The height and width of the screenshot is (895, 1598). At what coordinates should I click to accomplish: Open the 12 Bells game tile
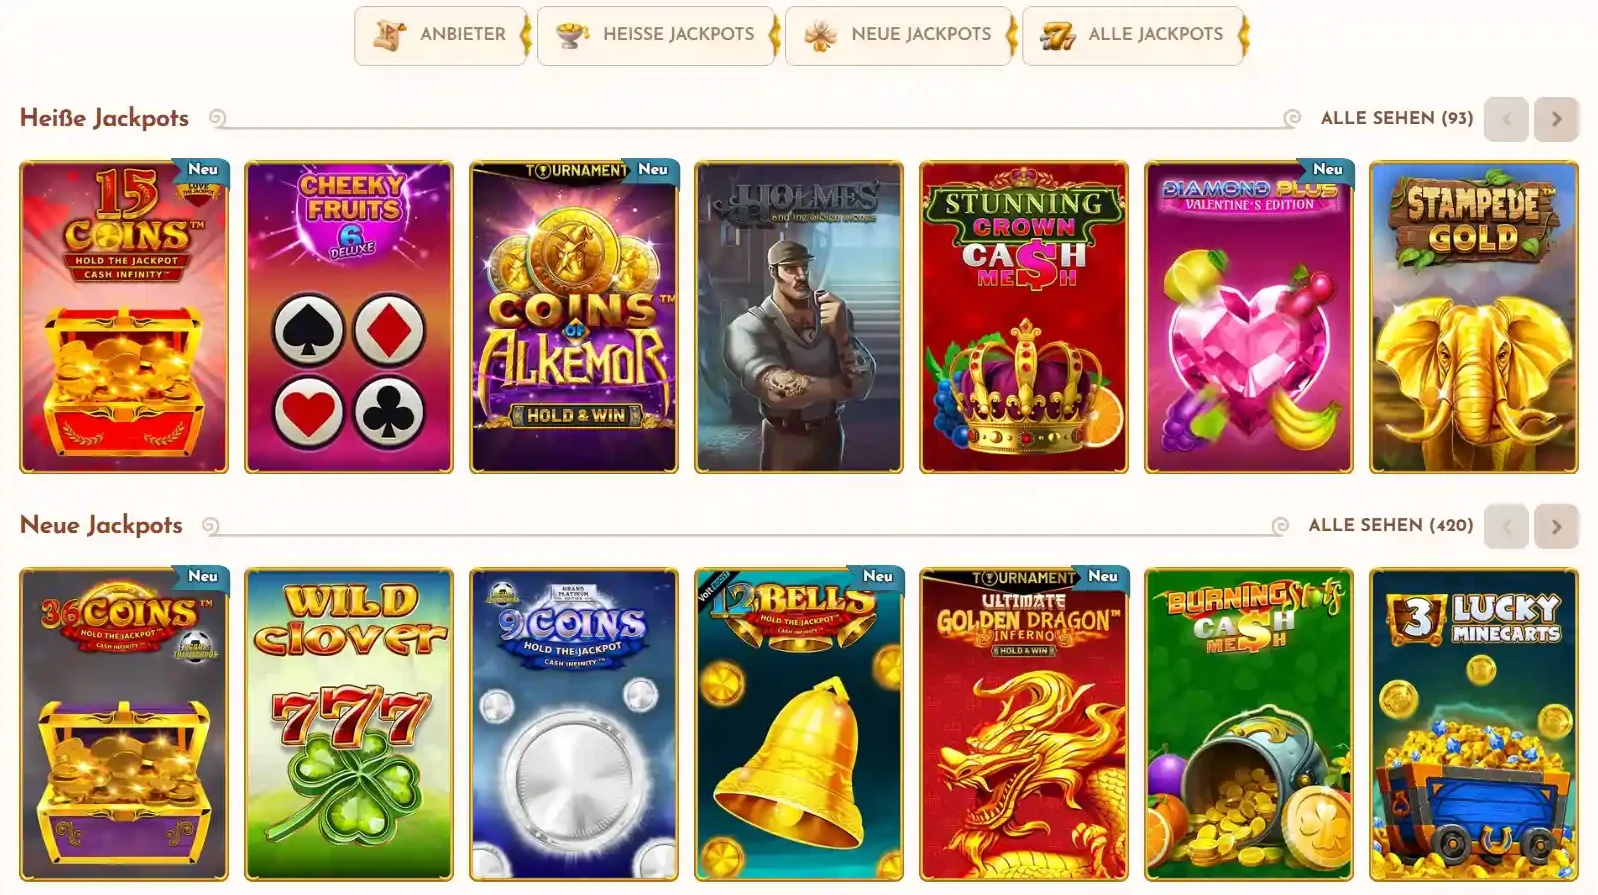pos(799,724)
